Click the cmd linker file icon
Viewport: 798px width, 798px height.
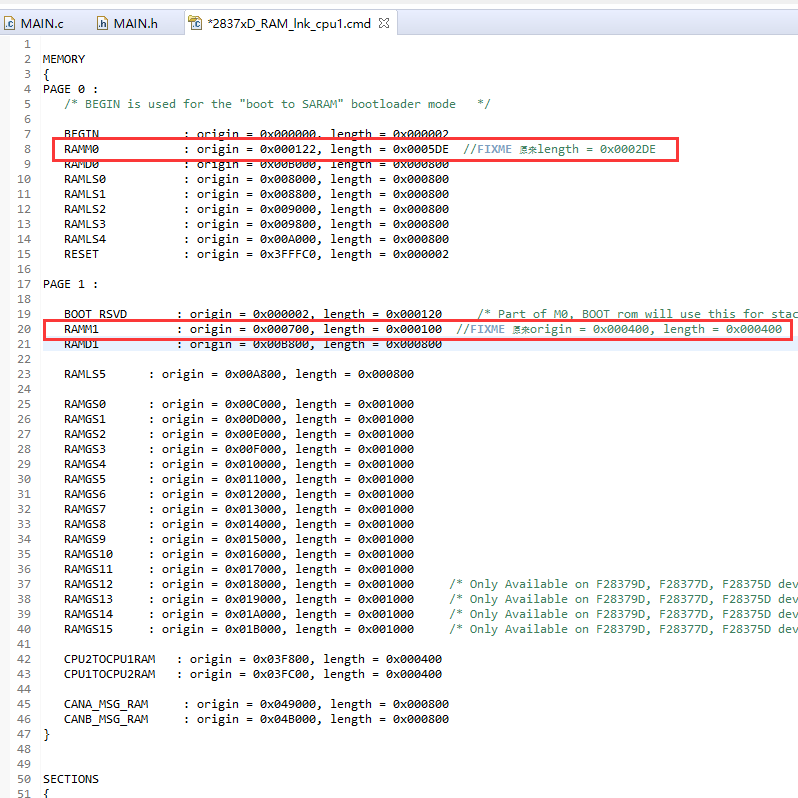(x=195, y=23)
